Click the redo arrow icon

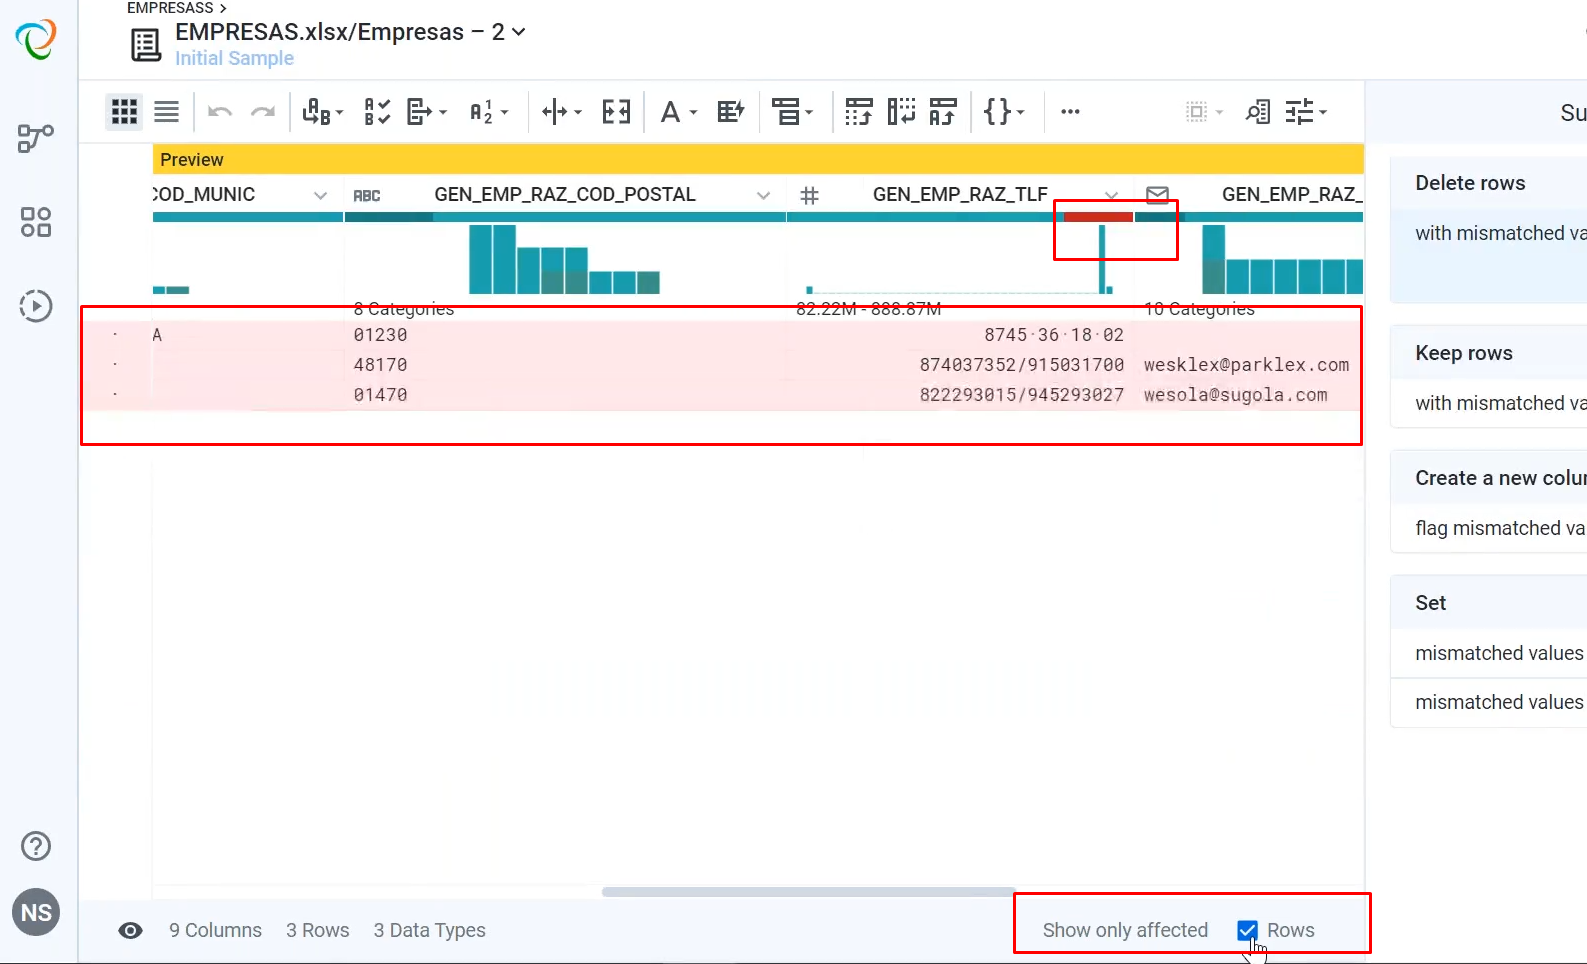pyautogui.click(x=263, y=112)
